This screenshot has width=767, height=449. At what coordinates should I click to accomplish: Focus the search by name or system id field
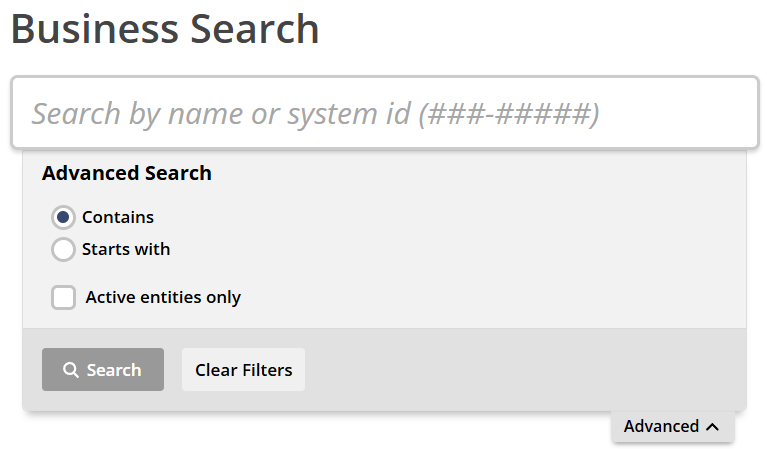(x=385, y=112)
